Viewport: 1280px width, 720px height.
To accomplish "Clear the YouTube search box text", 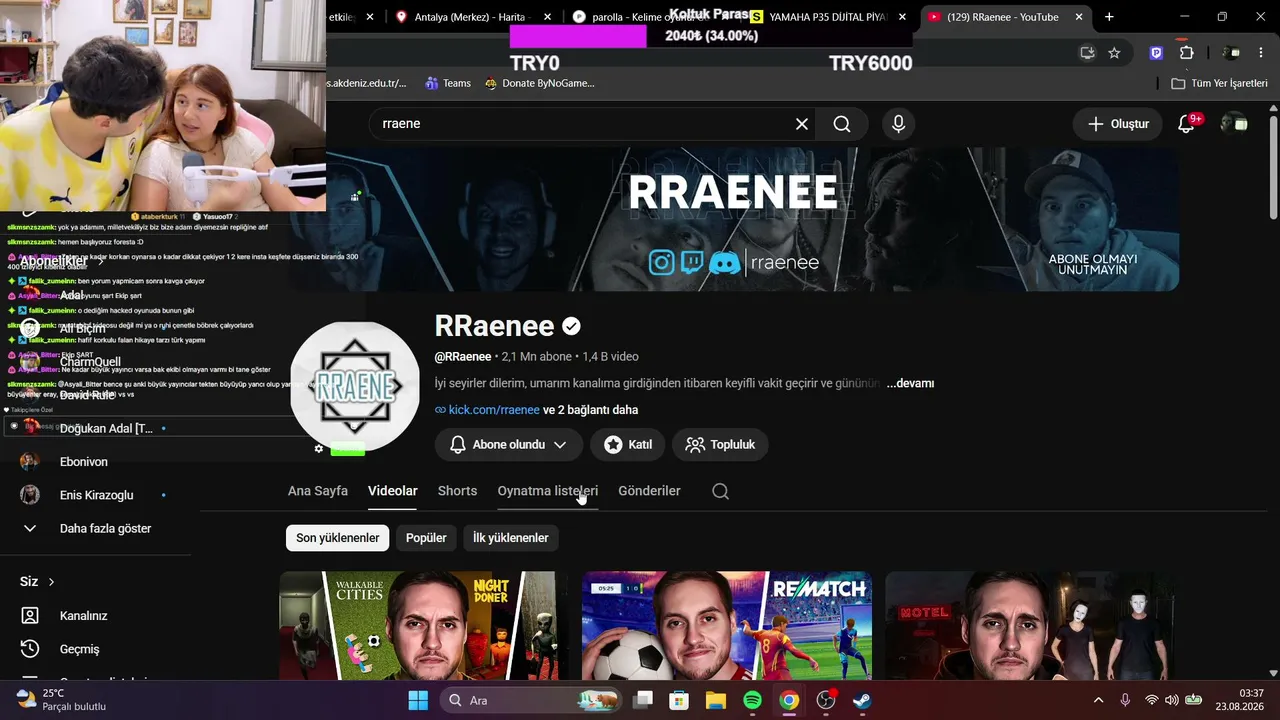I will [x=802, y=124].
